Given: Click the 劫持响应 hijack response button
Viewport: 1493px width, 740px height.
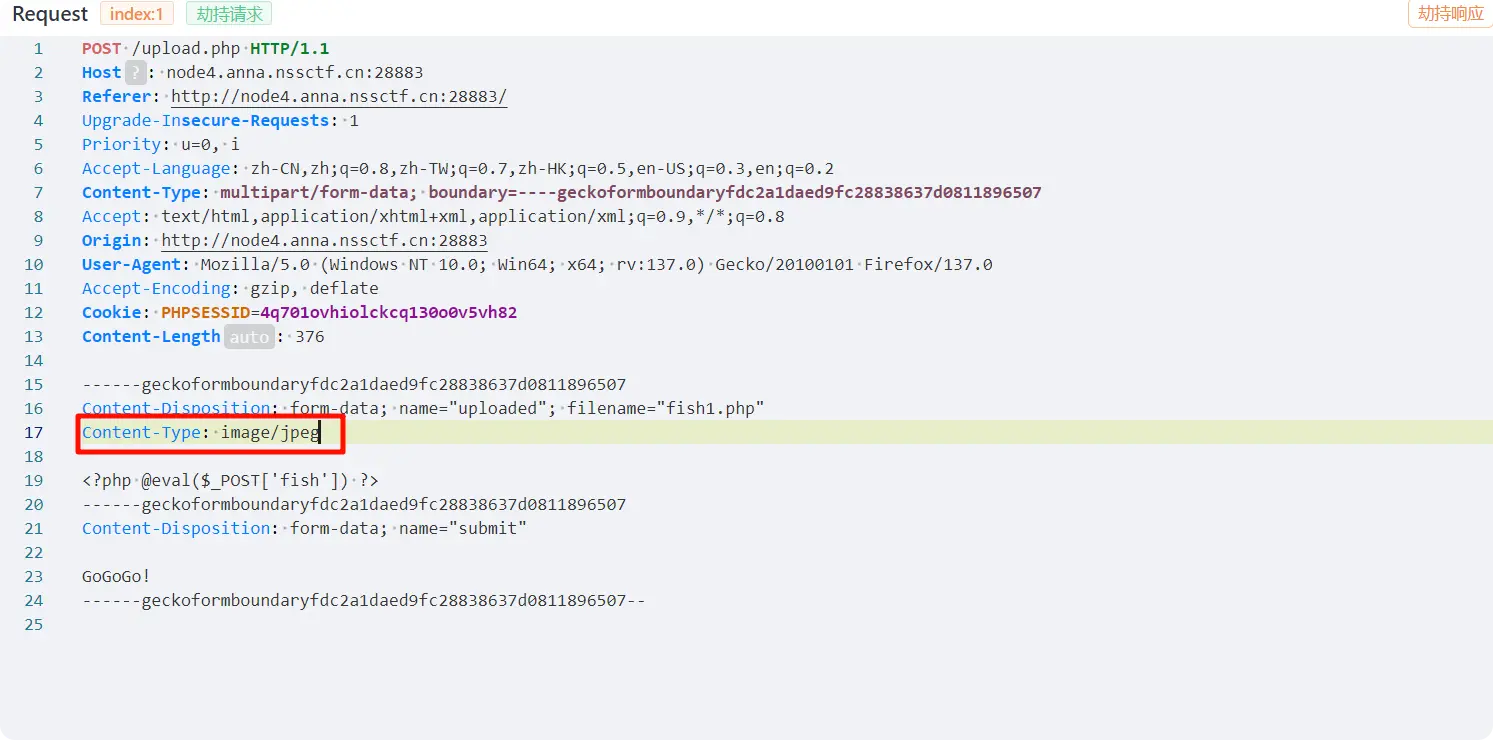Looking at the screenshot, I should pos(1450,14).
